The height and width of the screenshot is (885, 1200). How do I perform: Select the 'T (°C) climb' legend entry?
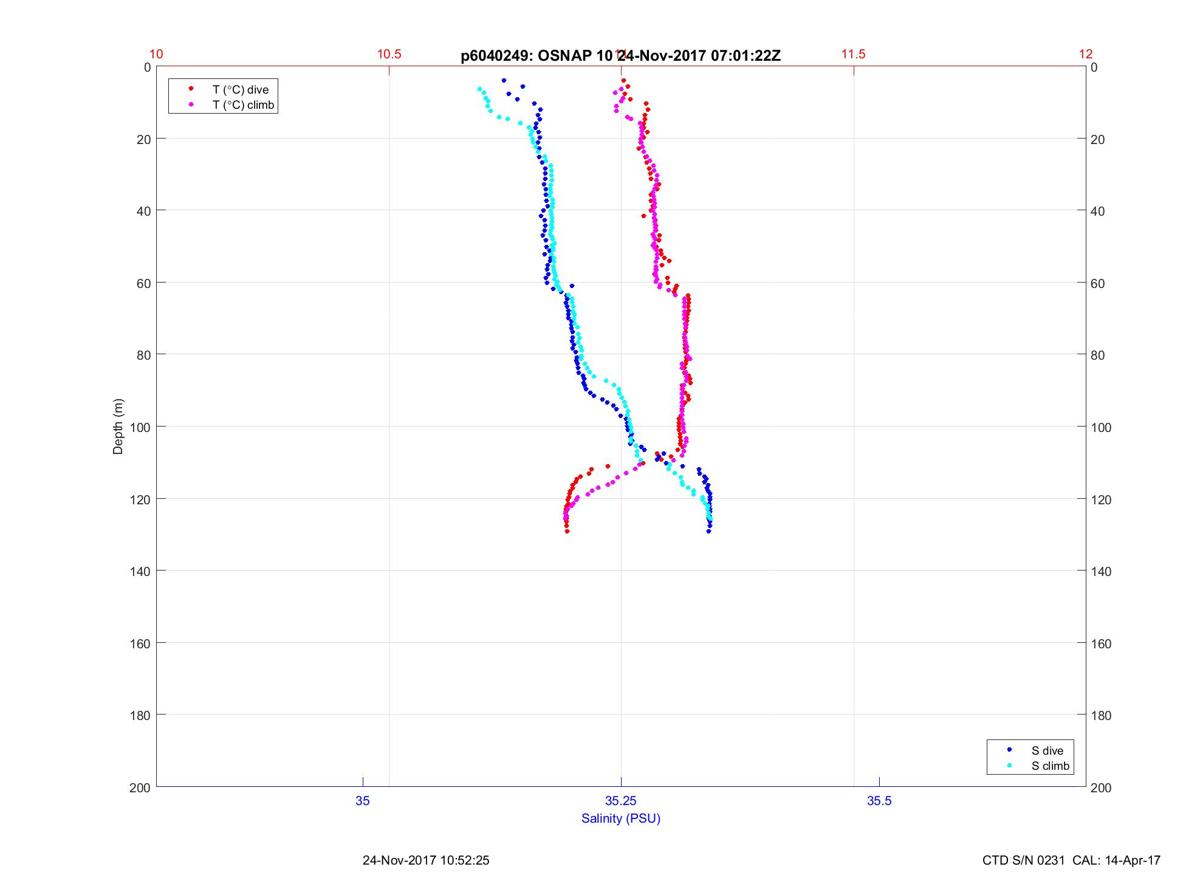point(244,105)
